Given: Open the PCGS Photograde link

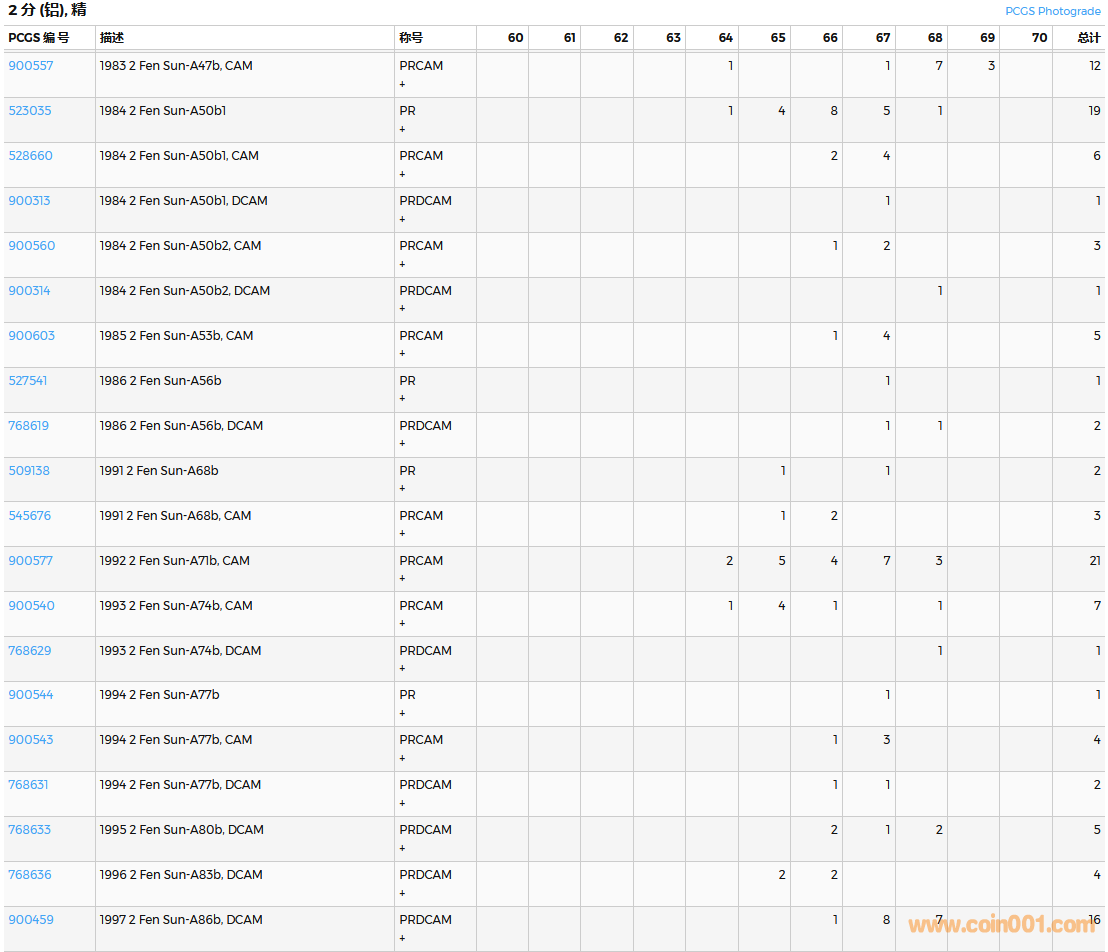Looking at the screenshot, I should click(x=1052, y=11).
